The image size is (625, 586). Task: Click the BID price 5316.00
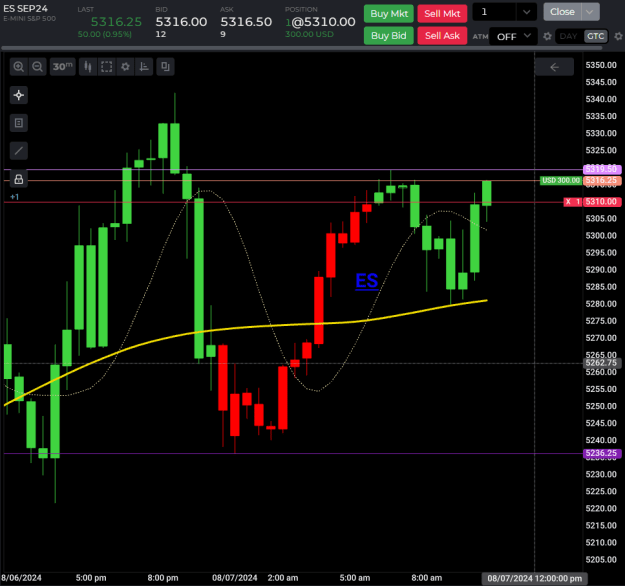tap(181, 22)
